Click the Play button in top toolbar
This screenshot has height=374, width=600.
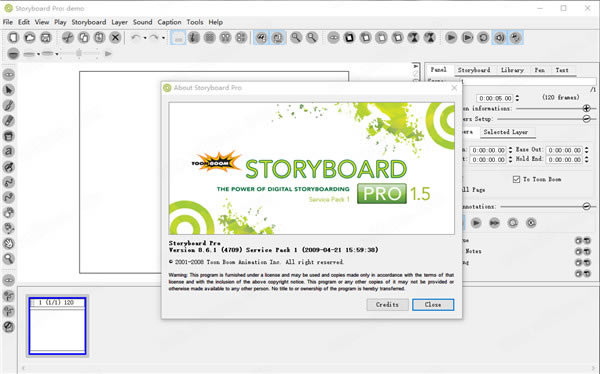click(x=451, y=38)
